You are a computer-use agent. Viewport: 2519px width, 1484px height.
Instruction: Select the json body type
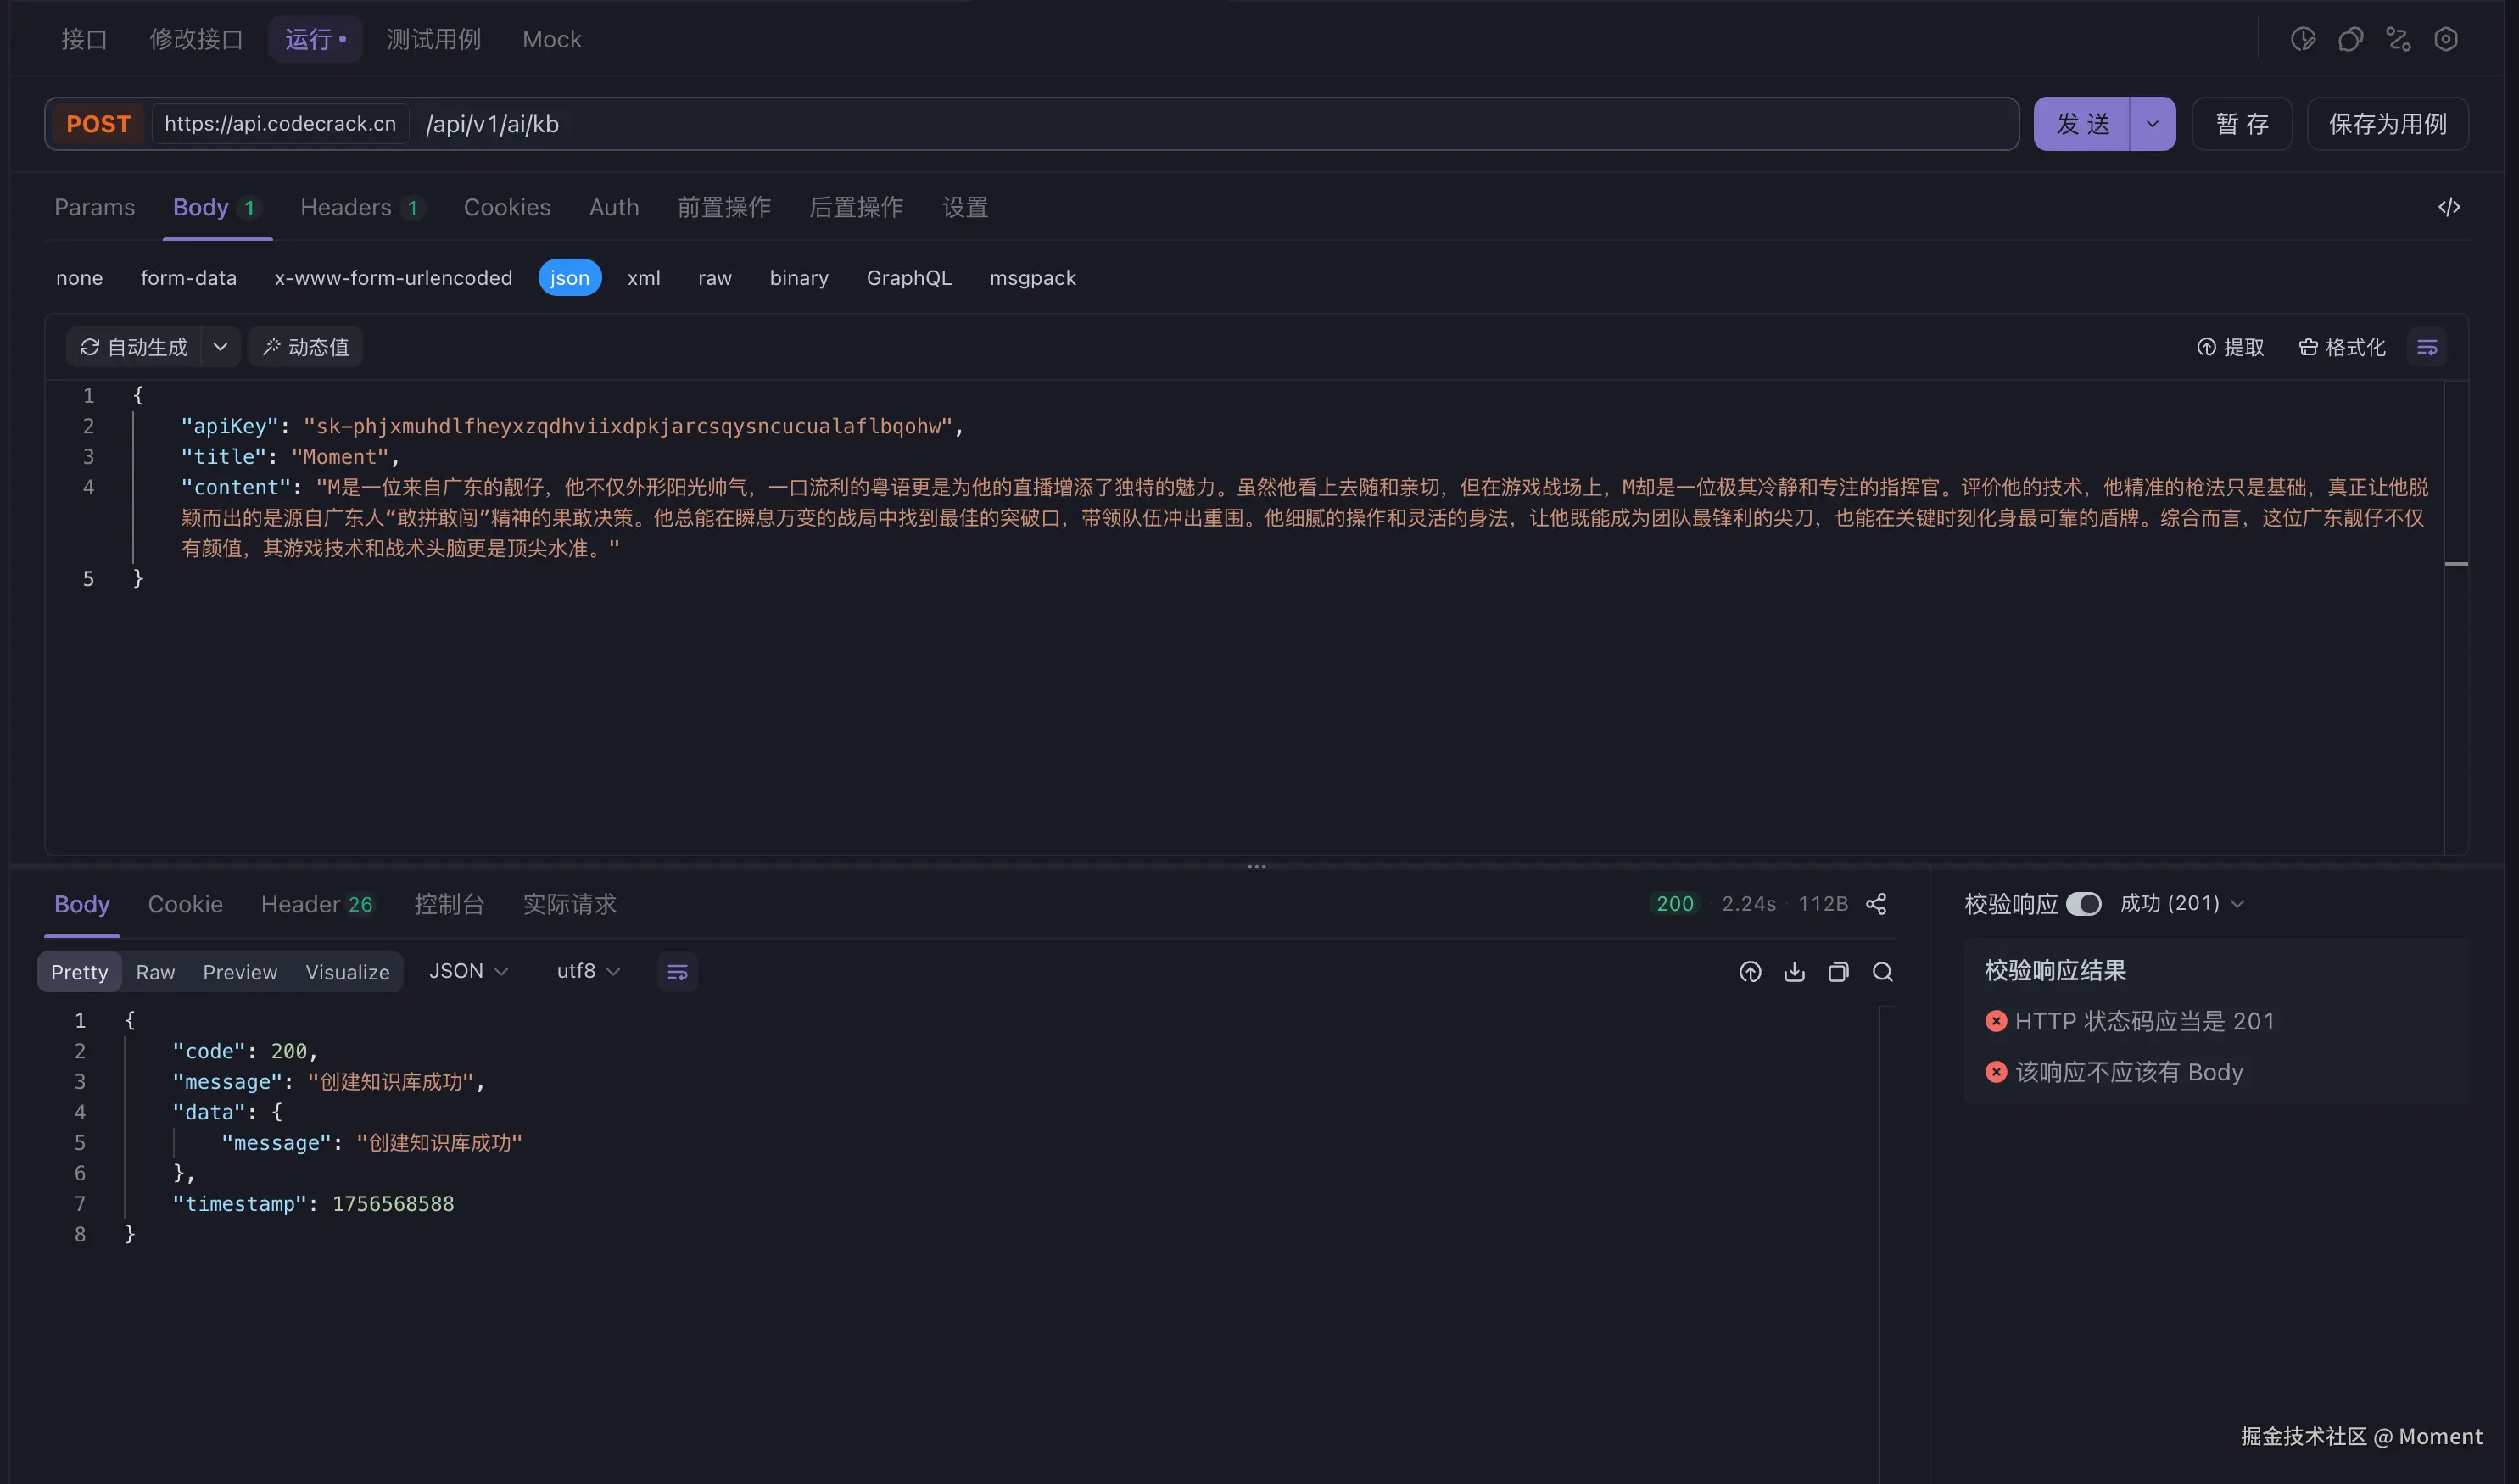pos(569,278)
